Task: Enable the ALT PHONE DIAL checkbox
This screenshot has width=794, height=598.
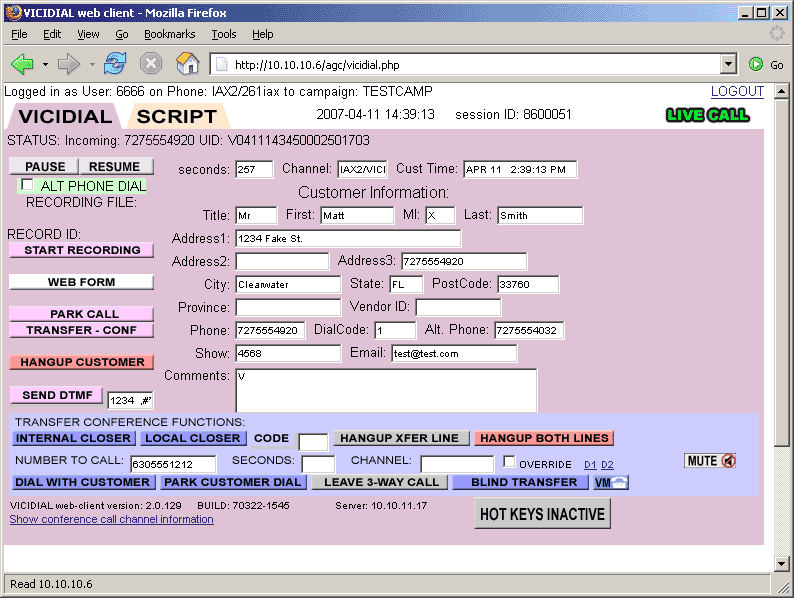Action: point(27,185)
